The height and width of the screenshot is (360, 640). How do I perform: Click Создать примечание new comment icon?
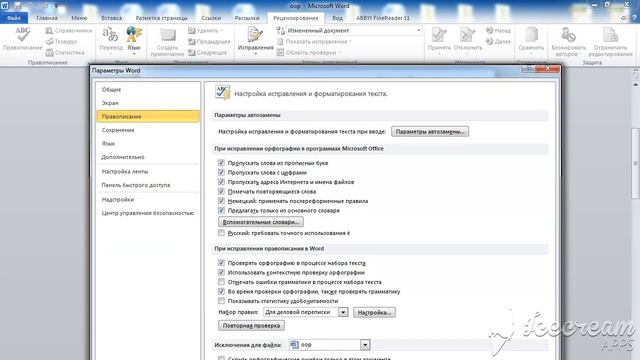click(x=167, y=35)
